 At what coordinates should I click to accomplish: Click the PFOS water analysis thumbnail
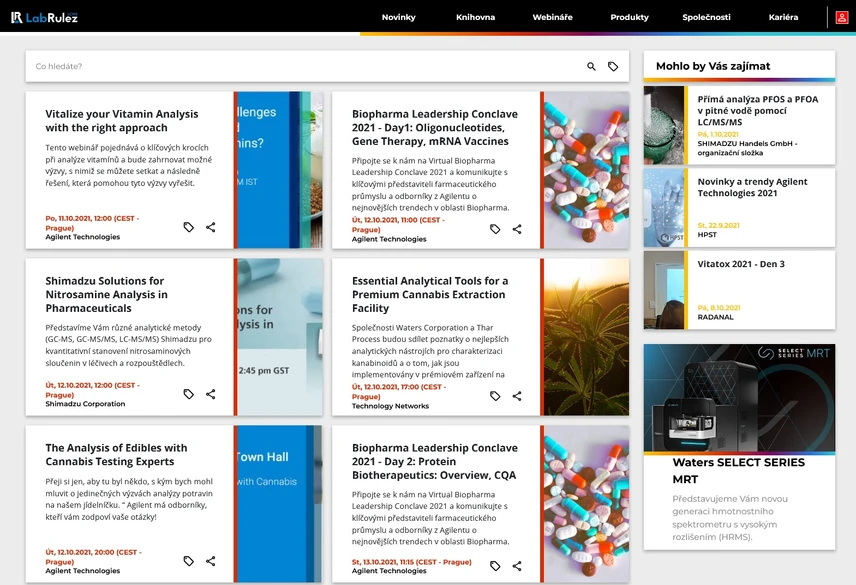click(664, 126)
